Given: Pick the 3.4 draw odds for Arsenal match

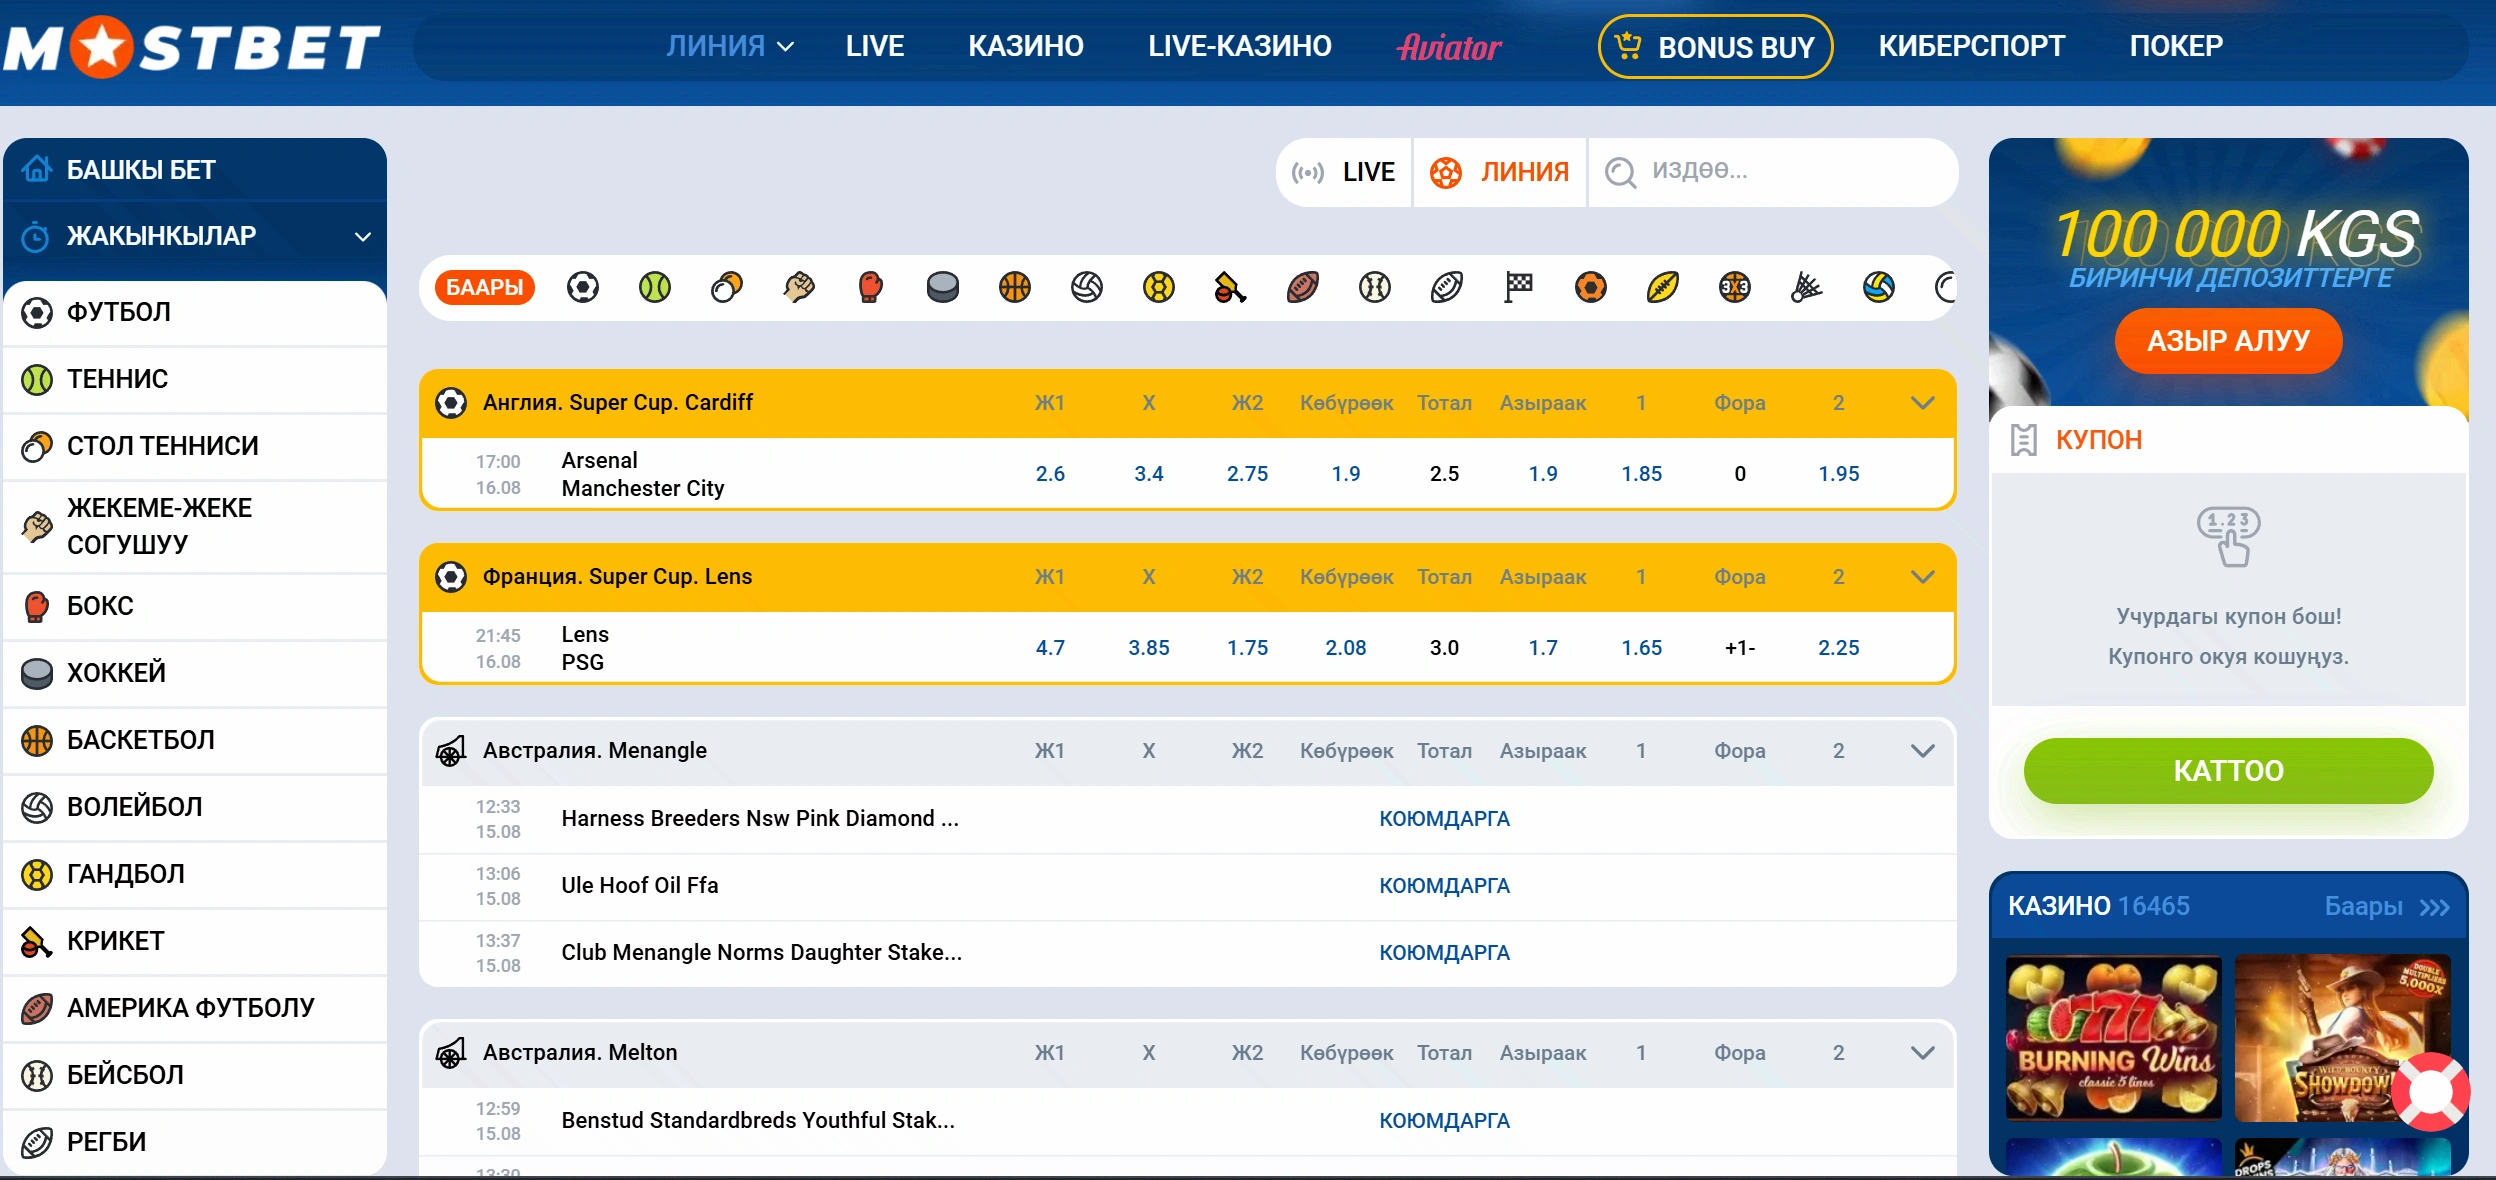Looking at the screenshot, I should 1149,474.
